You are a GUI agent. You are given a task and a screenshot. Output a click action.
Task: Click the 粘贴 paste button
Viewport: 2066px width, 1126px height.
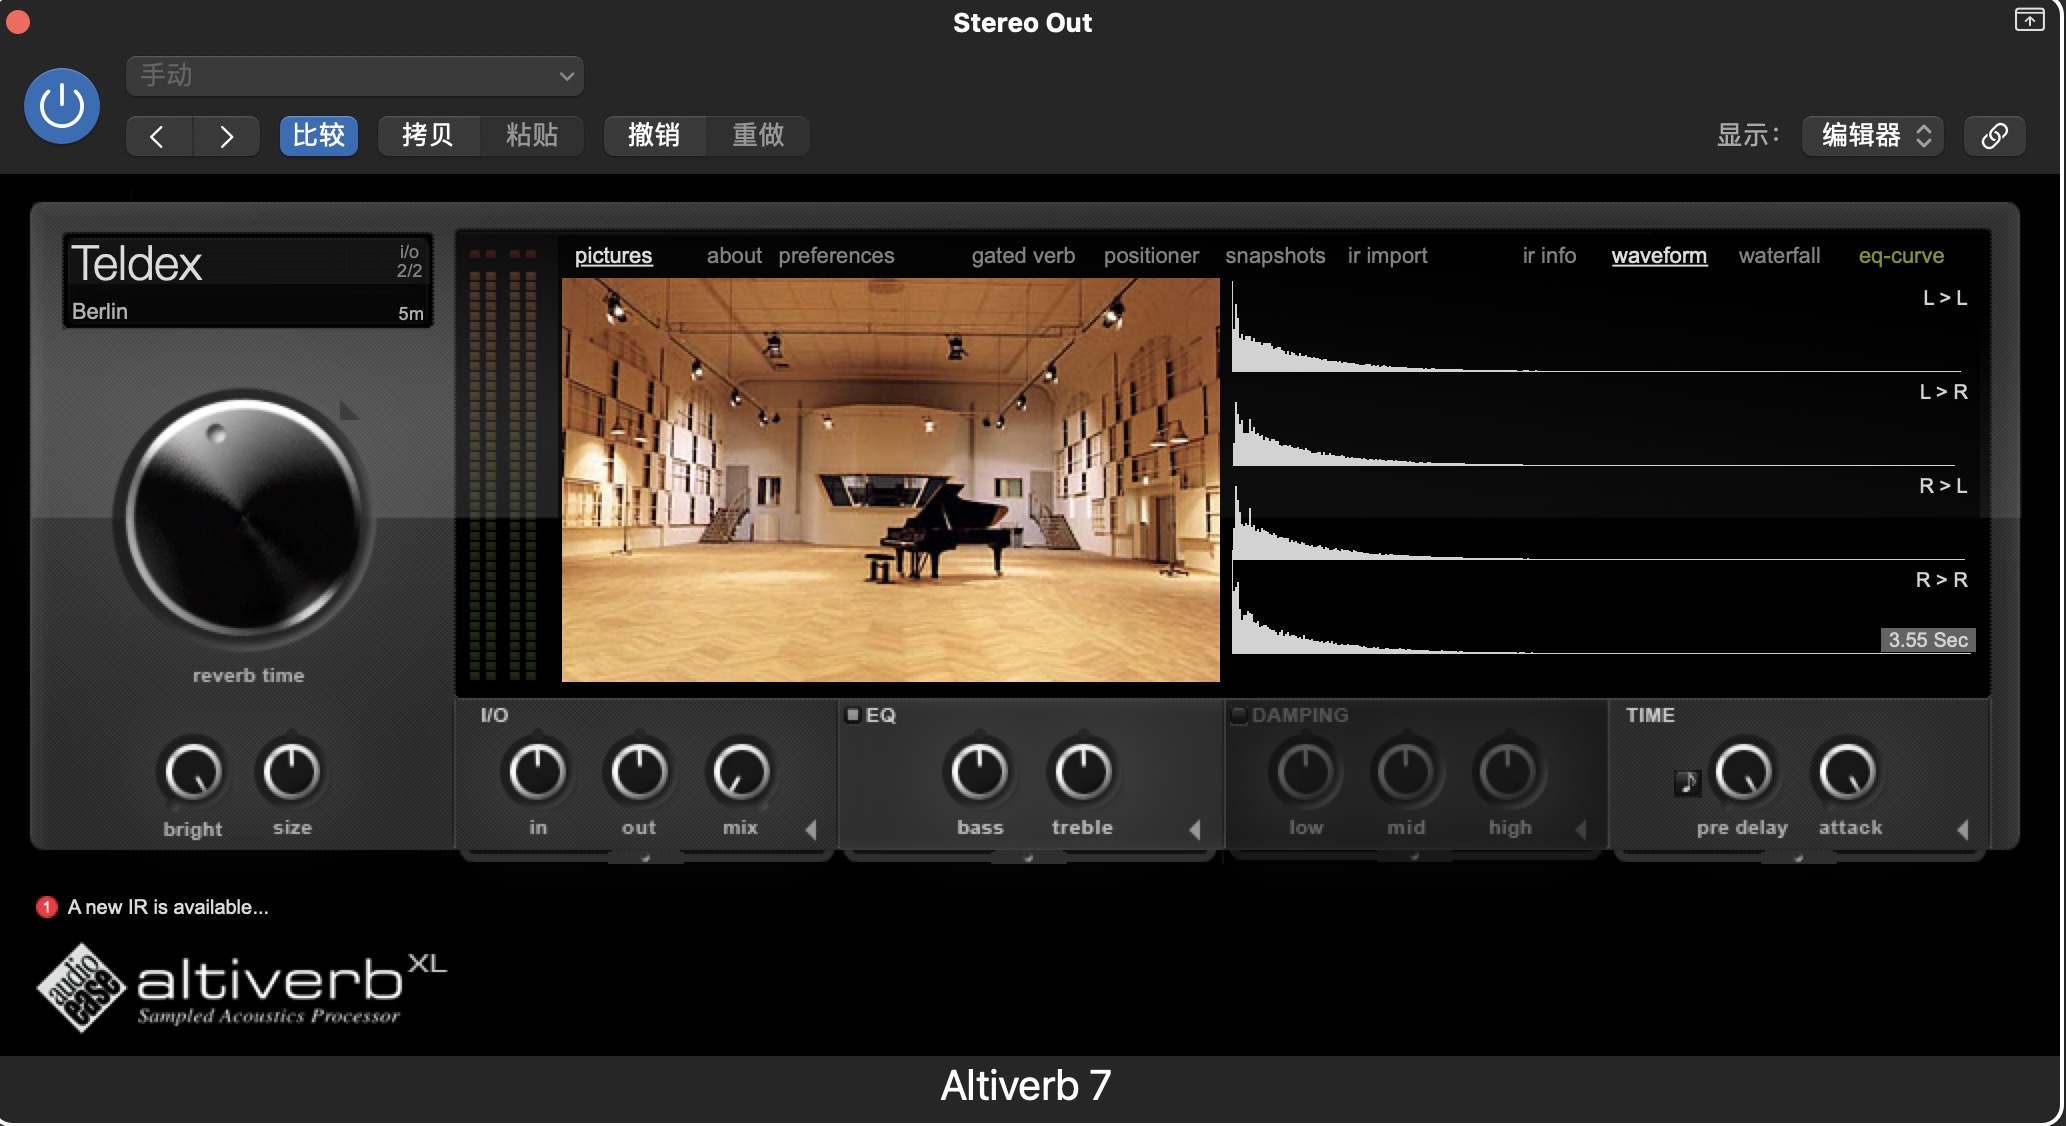tap(532, 136)
